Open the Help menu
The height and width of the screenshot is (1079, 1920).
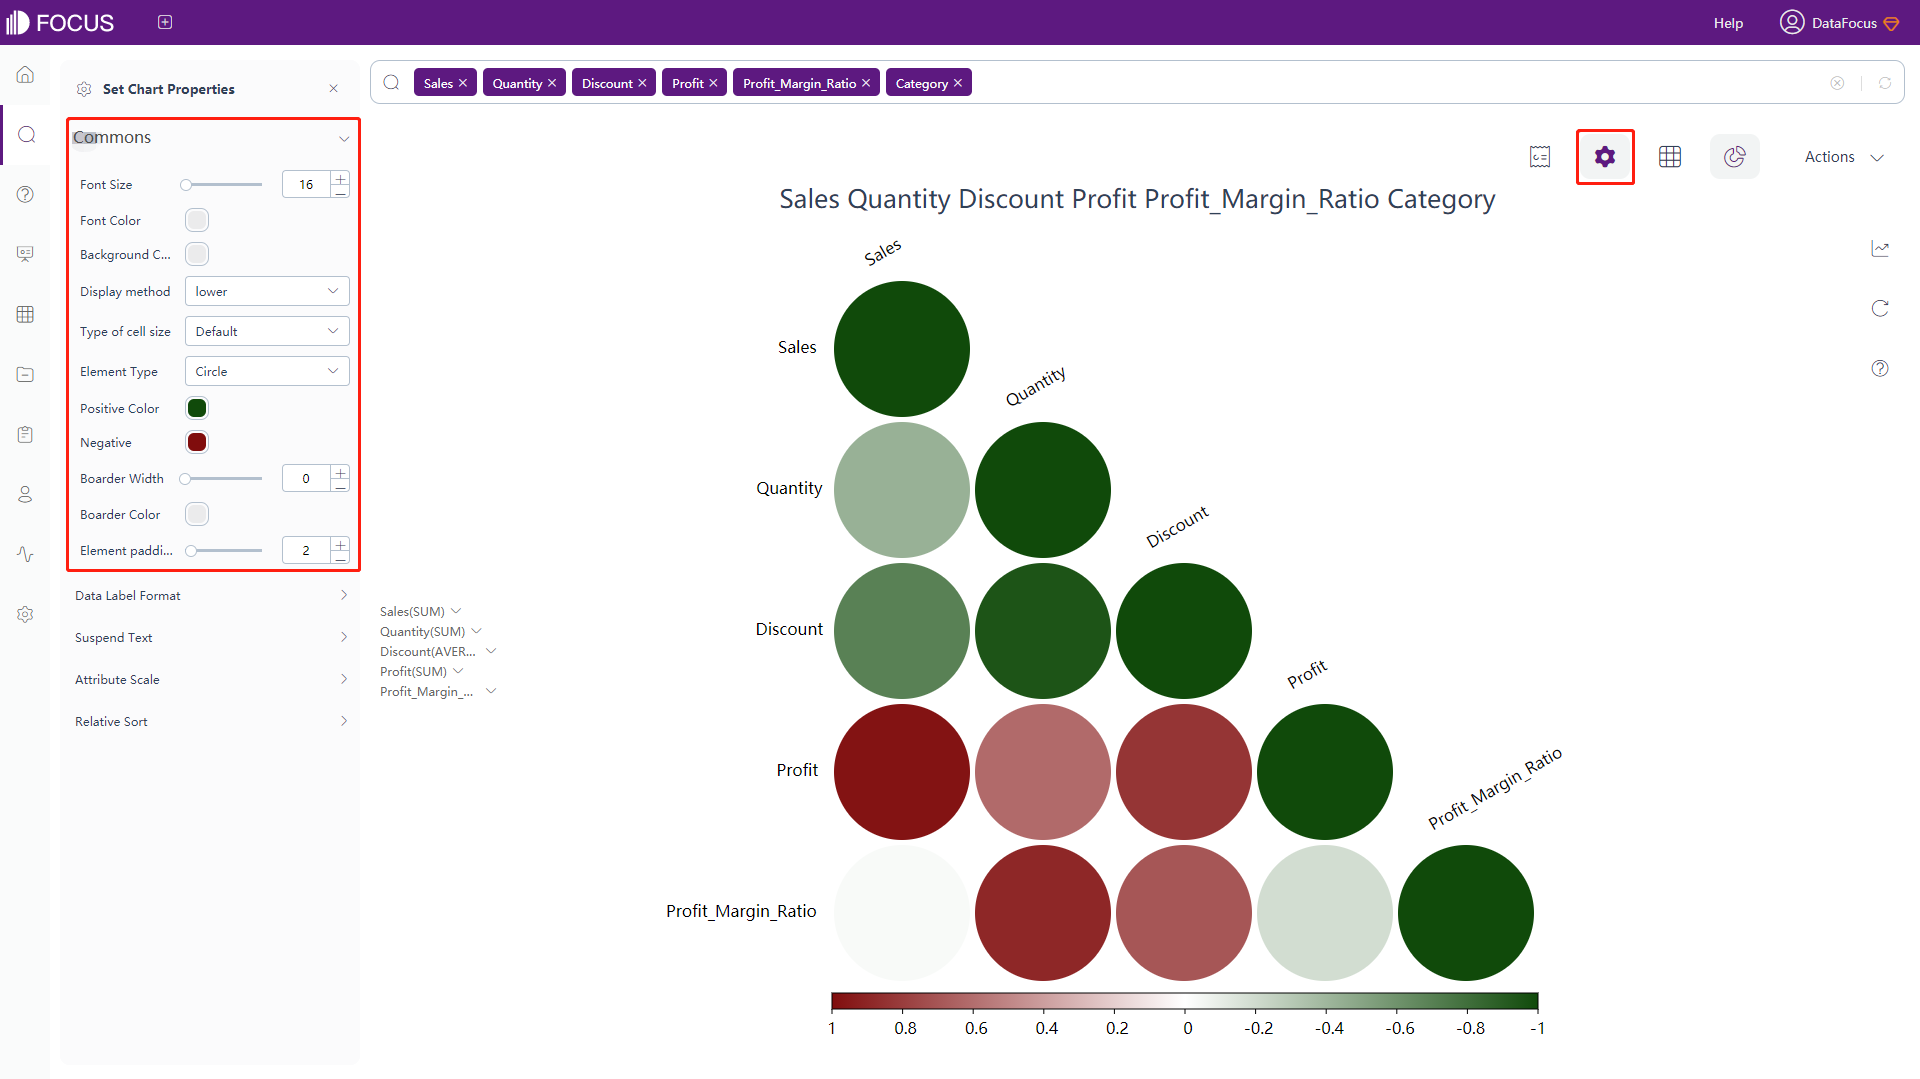pyautogui.click(x=1728, y=23)
